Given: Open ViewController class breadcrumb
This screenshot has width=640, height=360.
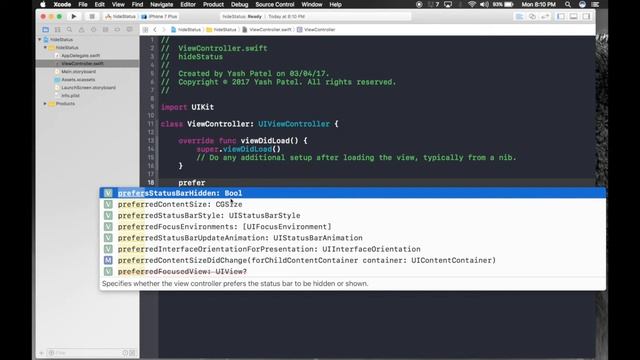Looking at the screenshot, I should pyautogui.click(x=316, y=30).
